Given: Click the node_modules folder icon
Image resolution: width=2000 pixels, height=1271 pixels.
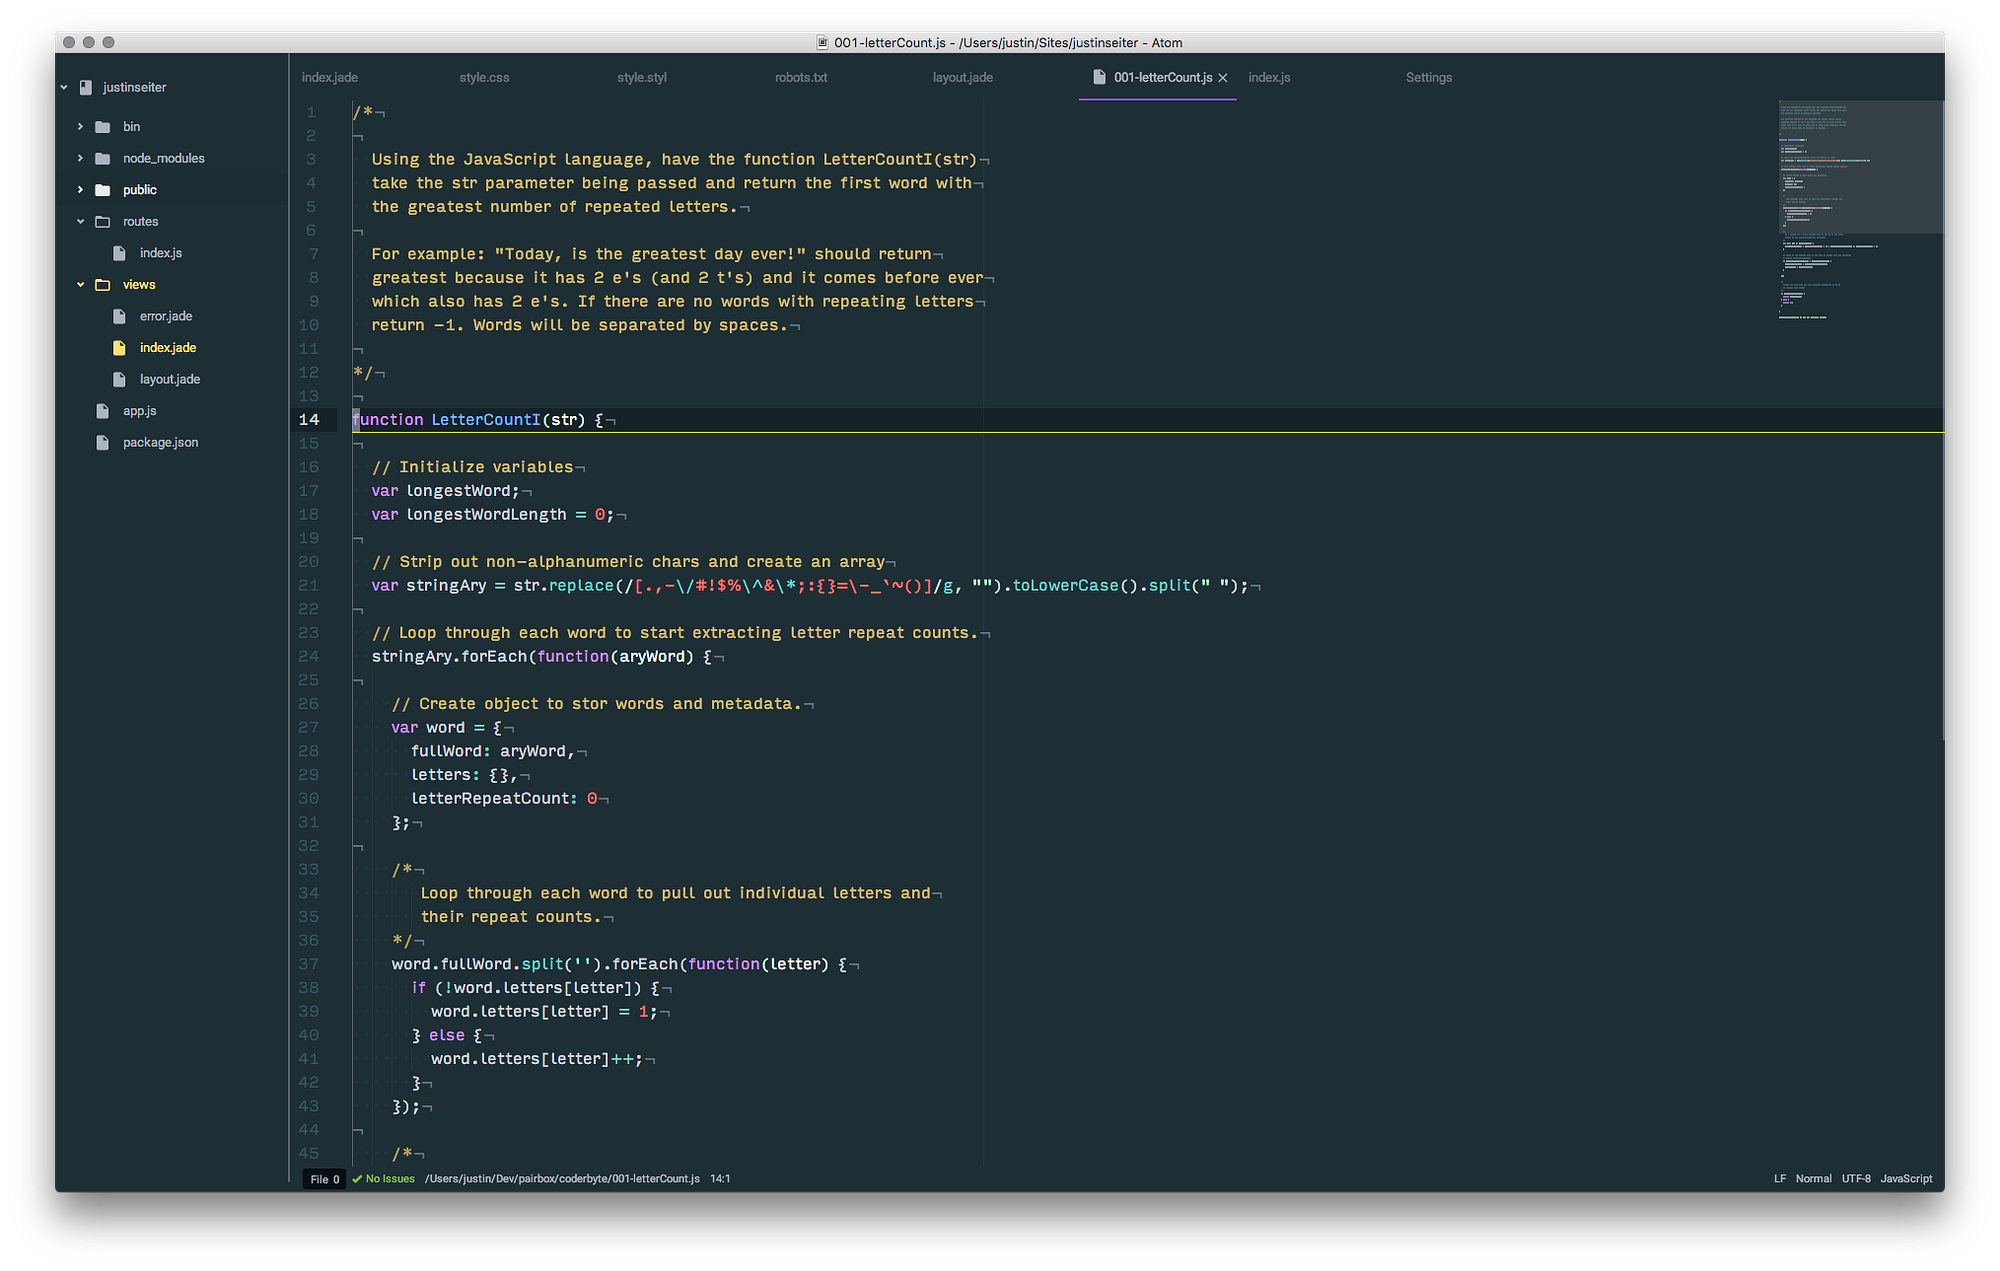Looking at the screenshot, I should tap(102, 159).
